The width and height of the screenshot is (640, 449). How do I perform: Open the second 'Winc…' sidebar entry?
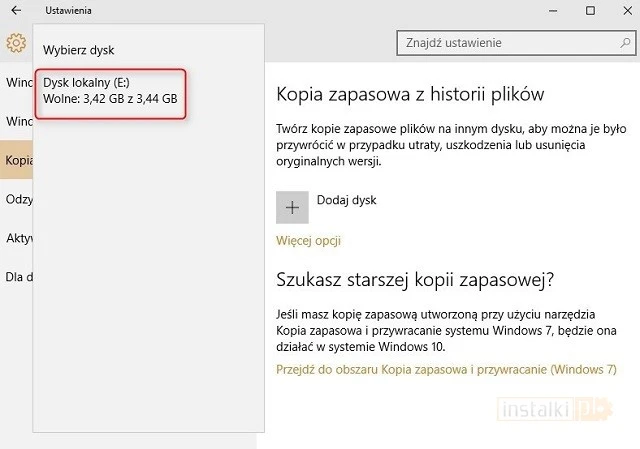click(x=17, y=121)
